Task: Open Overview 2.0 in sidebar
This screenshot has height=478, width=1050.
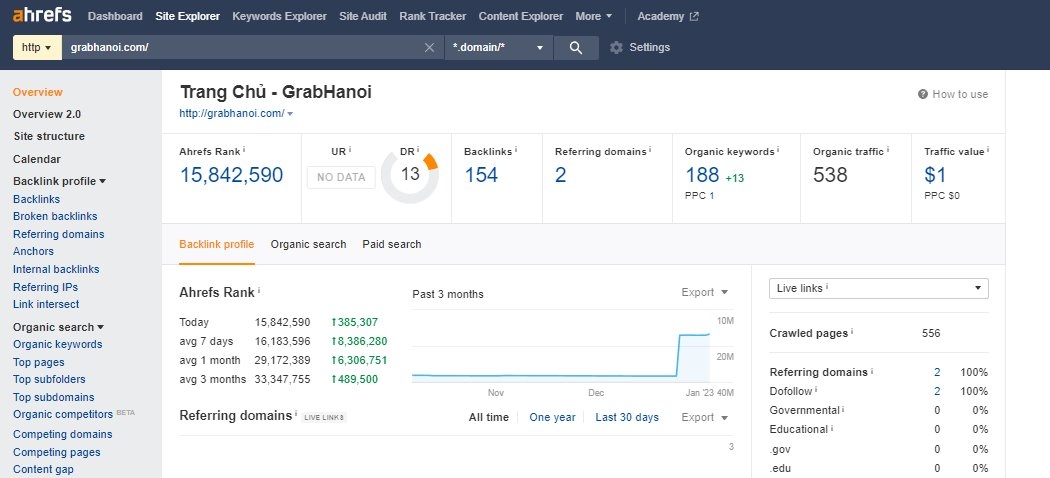Action: [47, 114]
